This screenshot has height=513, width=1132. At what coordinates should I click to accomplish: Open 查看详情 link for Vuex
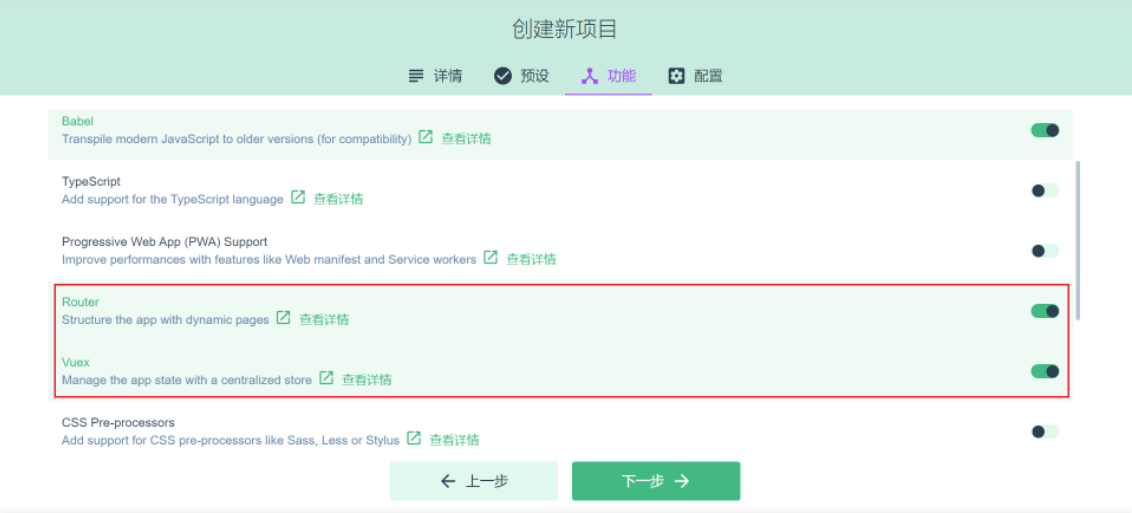[x=367, y=380]
